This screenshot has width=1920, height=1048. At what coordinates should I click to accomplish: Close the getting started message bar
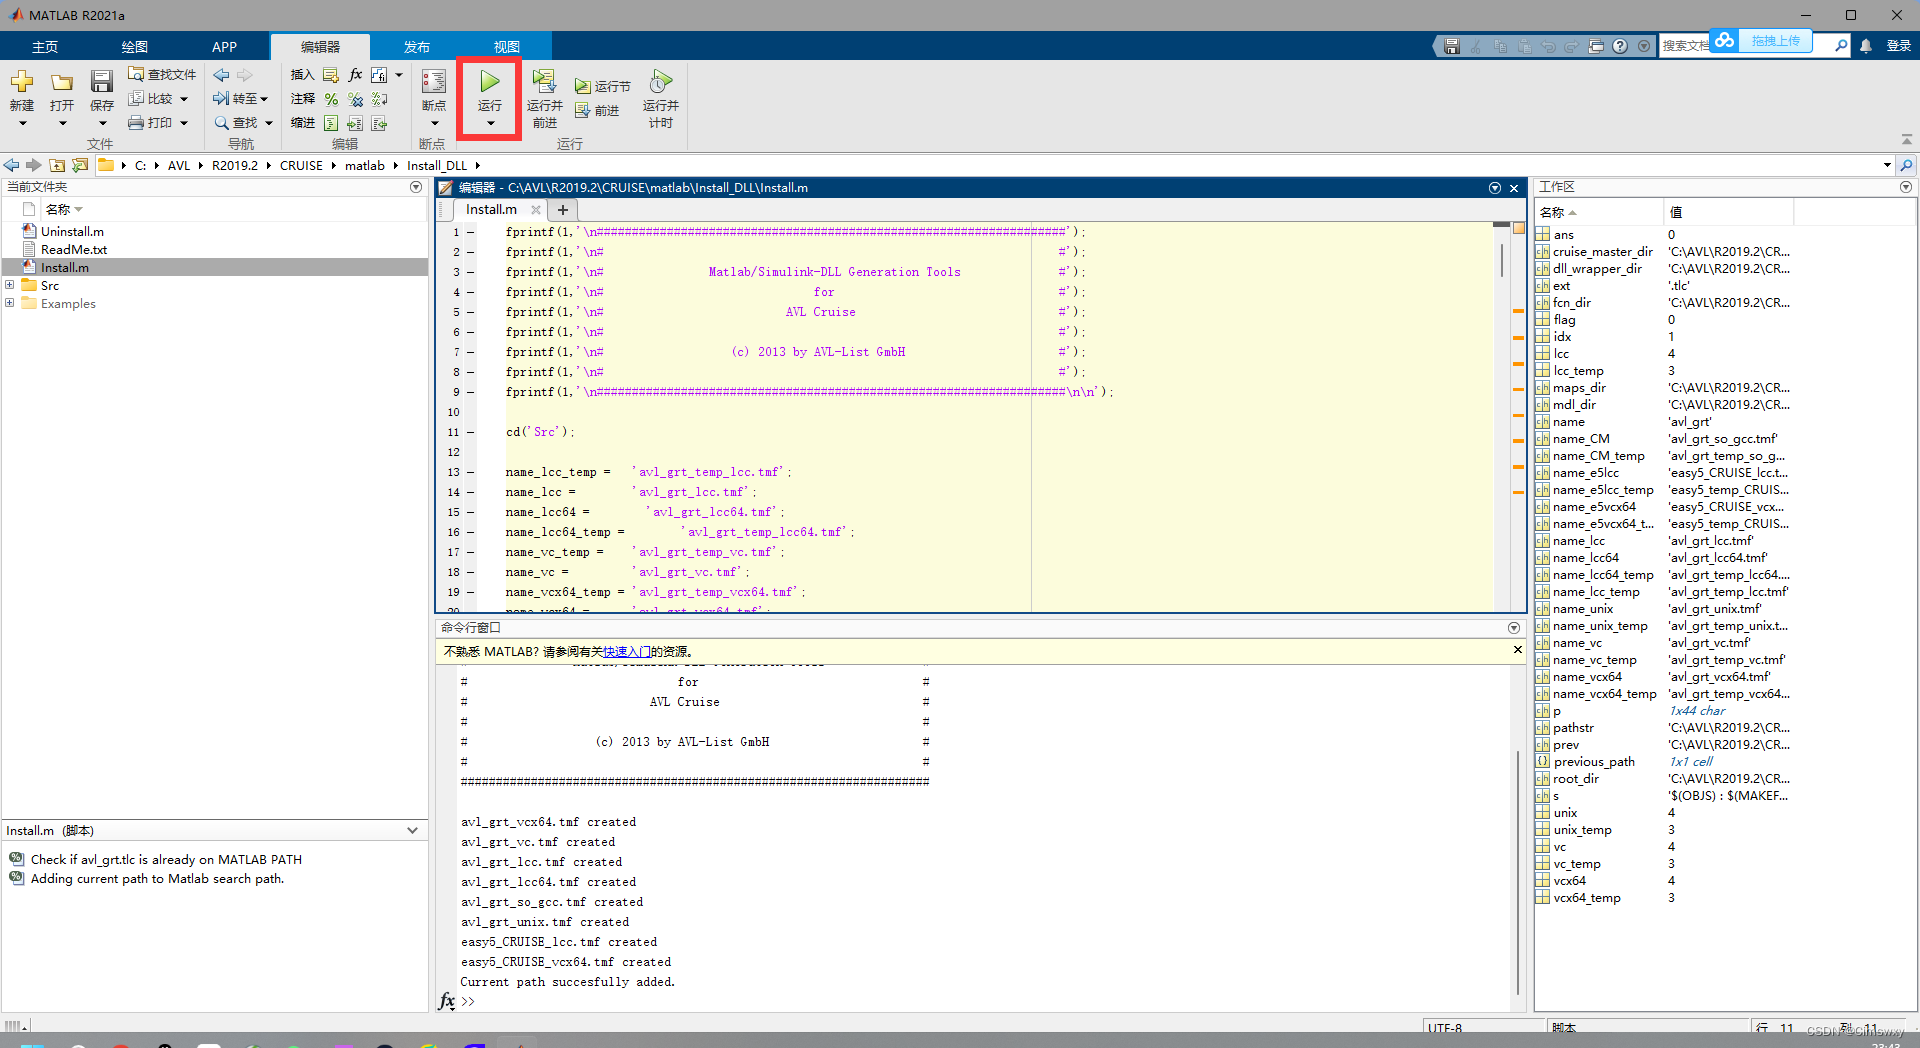tap(1517, 650)
